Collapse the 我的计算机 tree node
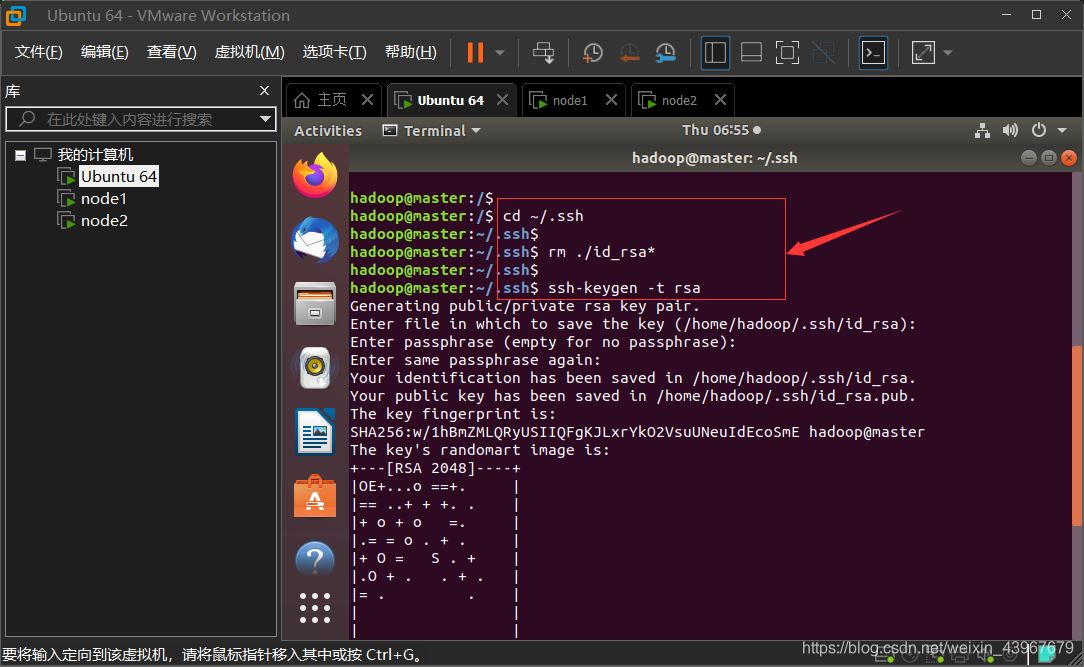The width and height of the screenshot is (1084, 667). [x=20, y=155]
